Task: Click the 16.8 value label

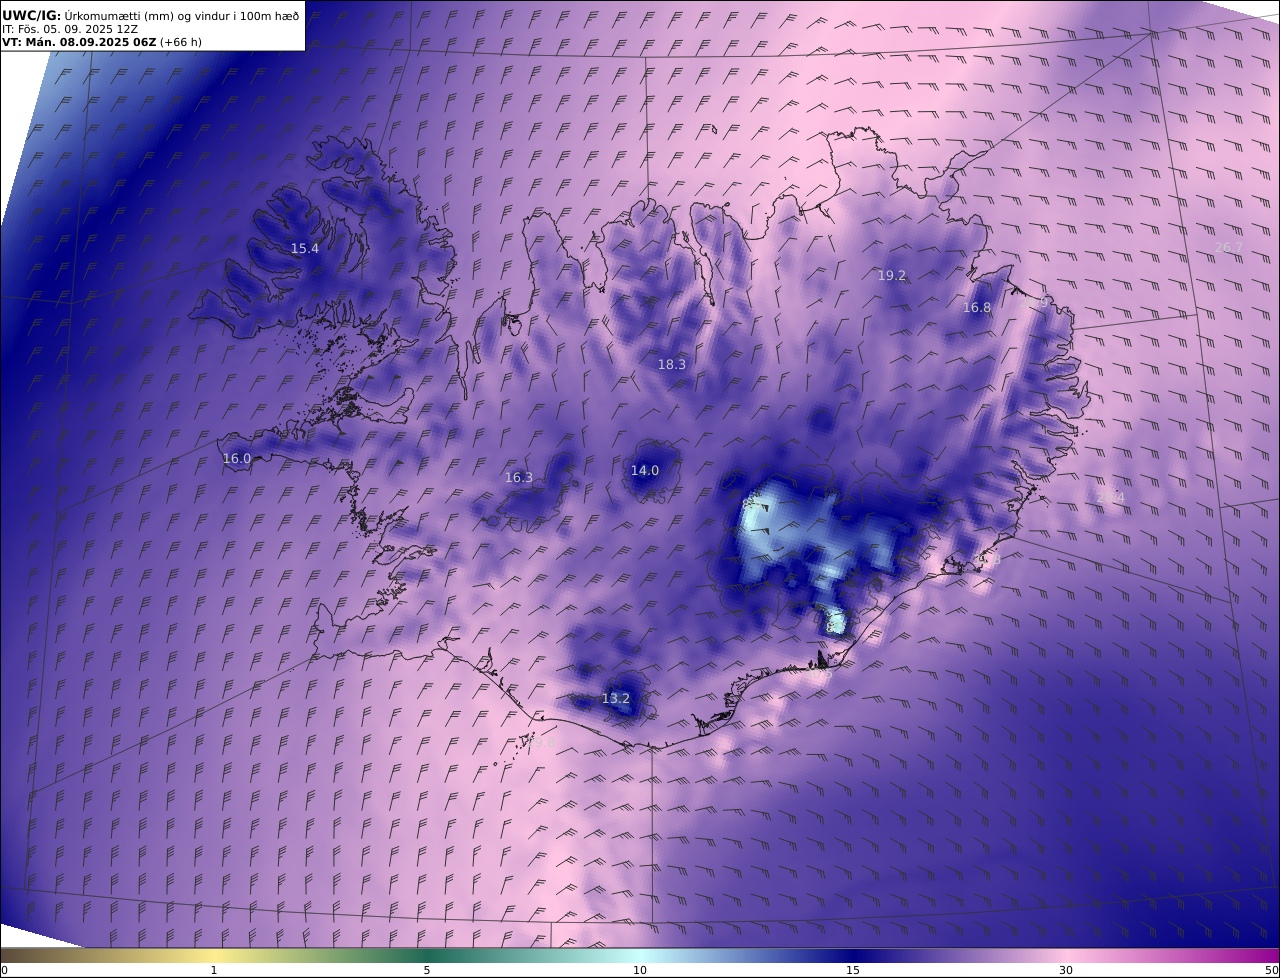Action: (x=977, y=308)
